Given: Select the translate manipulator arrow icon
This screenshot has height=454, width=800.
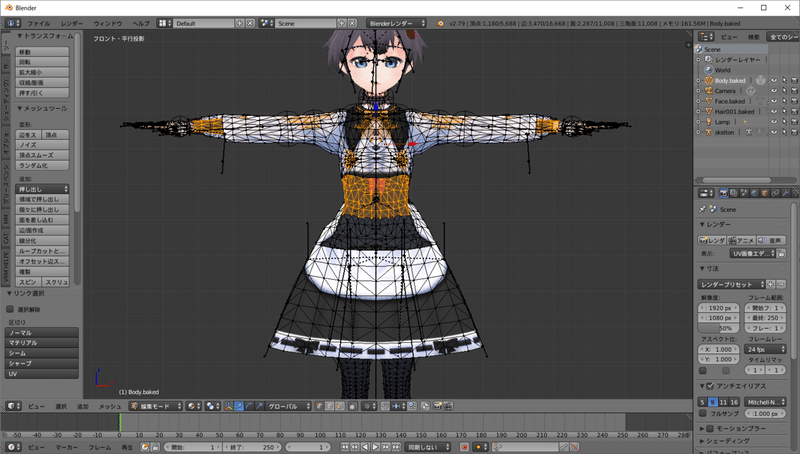Looking at the screenshot, I should [239, 406].
